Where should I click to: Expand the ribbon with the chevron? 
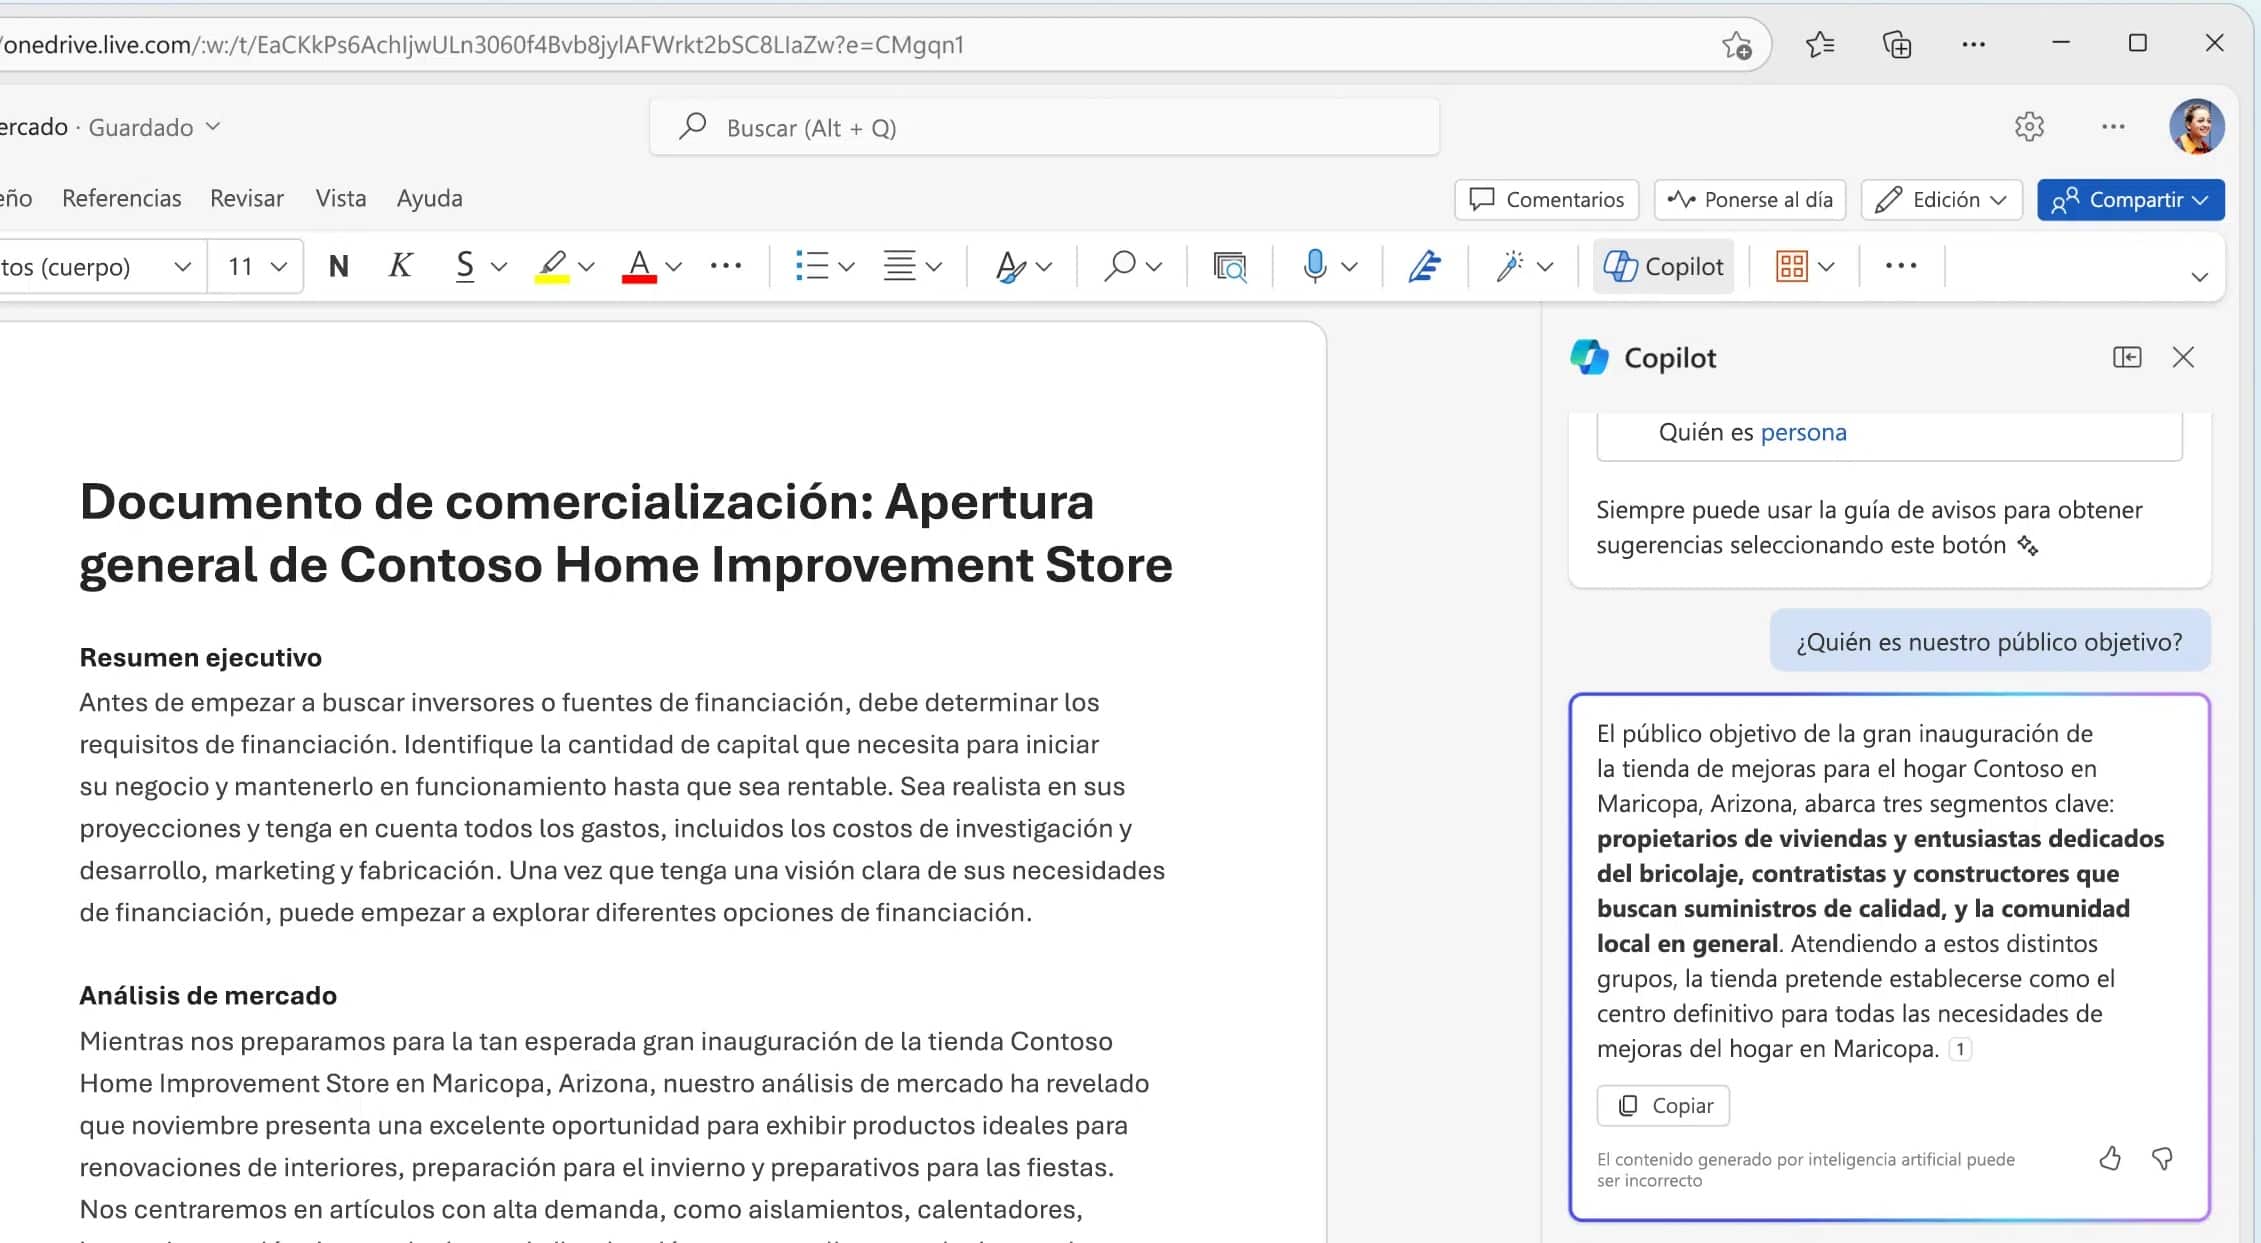pyautogui.click(x=2199, y=277)
